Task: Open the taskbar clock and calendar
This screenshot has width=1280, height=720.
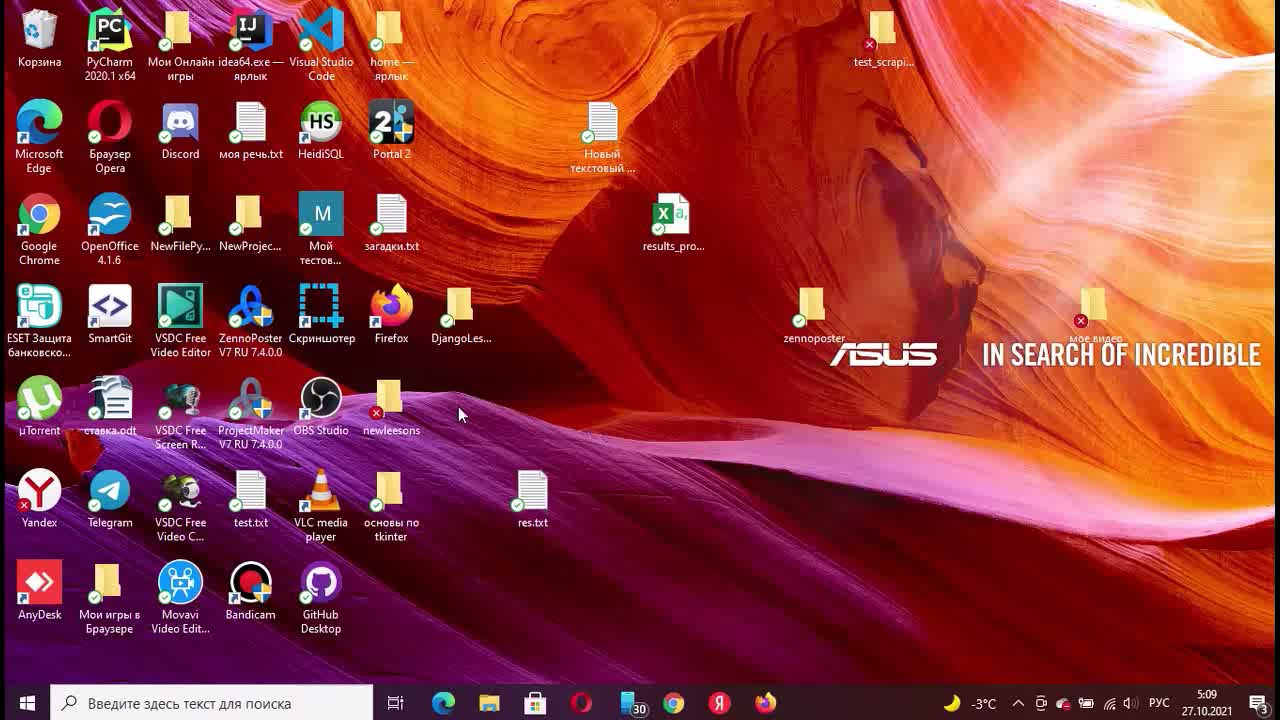Action: (x=1206, y=703)
